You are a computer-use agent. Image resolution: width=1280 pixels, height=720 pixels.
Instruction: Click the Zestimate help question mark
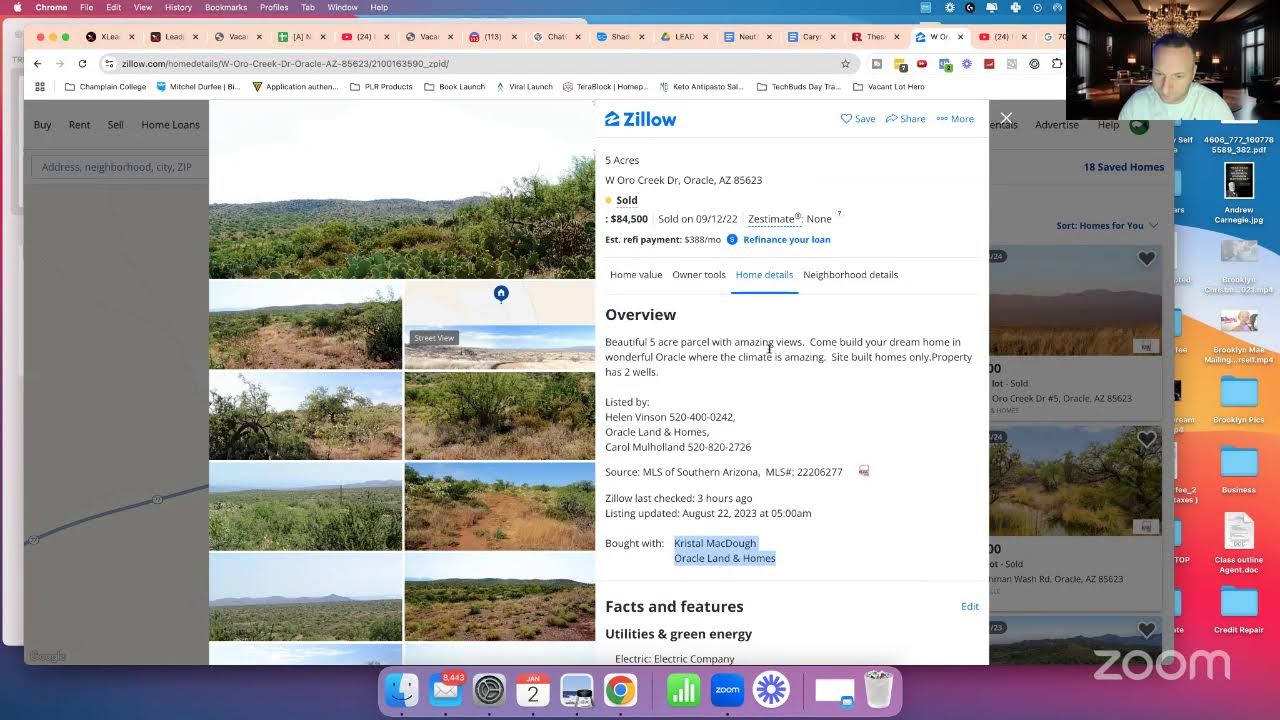[839, 214]
